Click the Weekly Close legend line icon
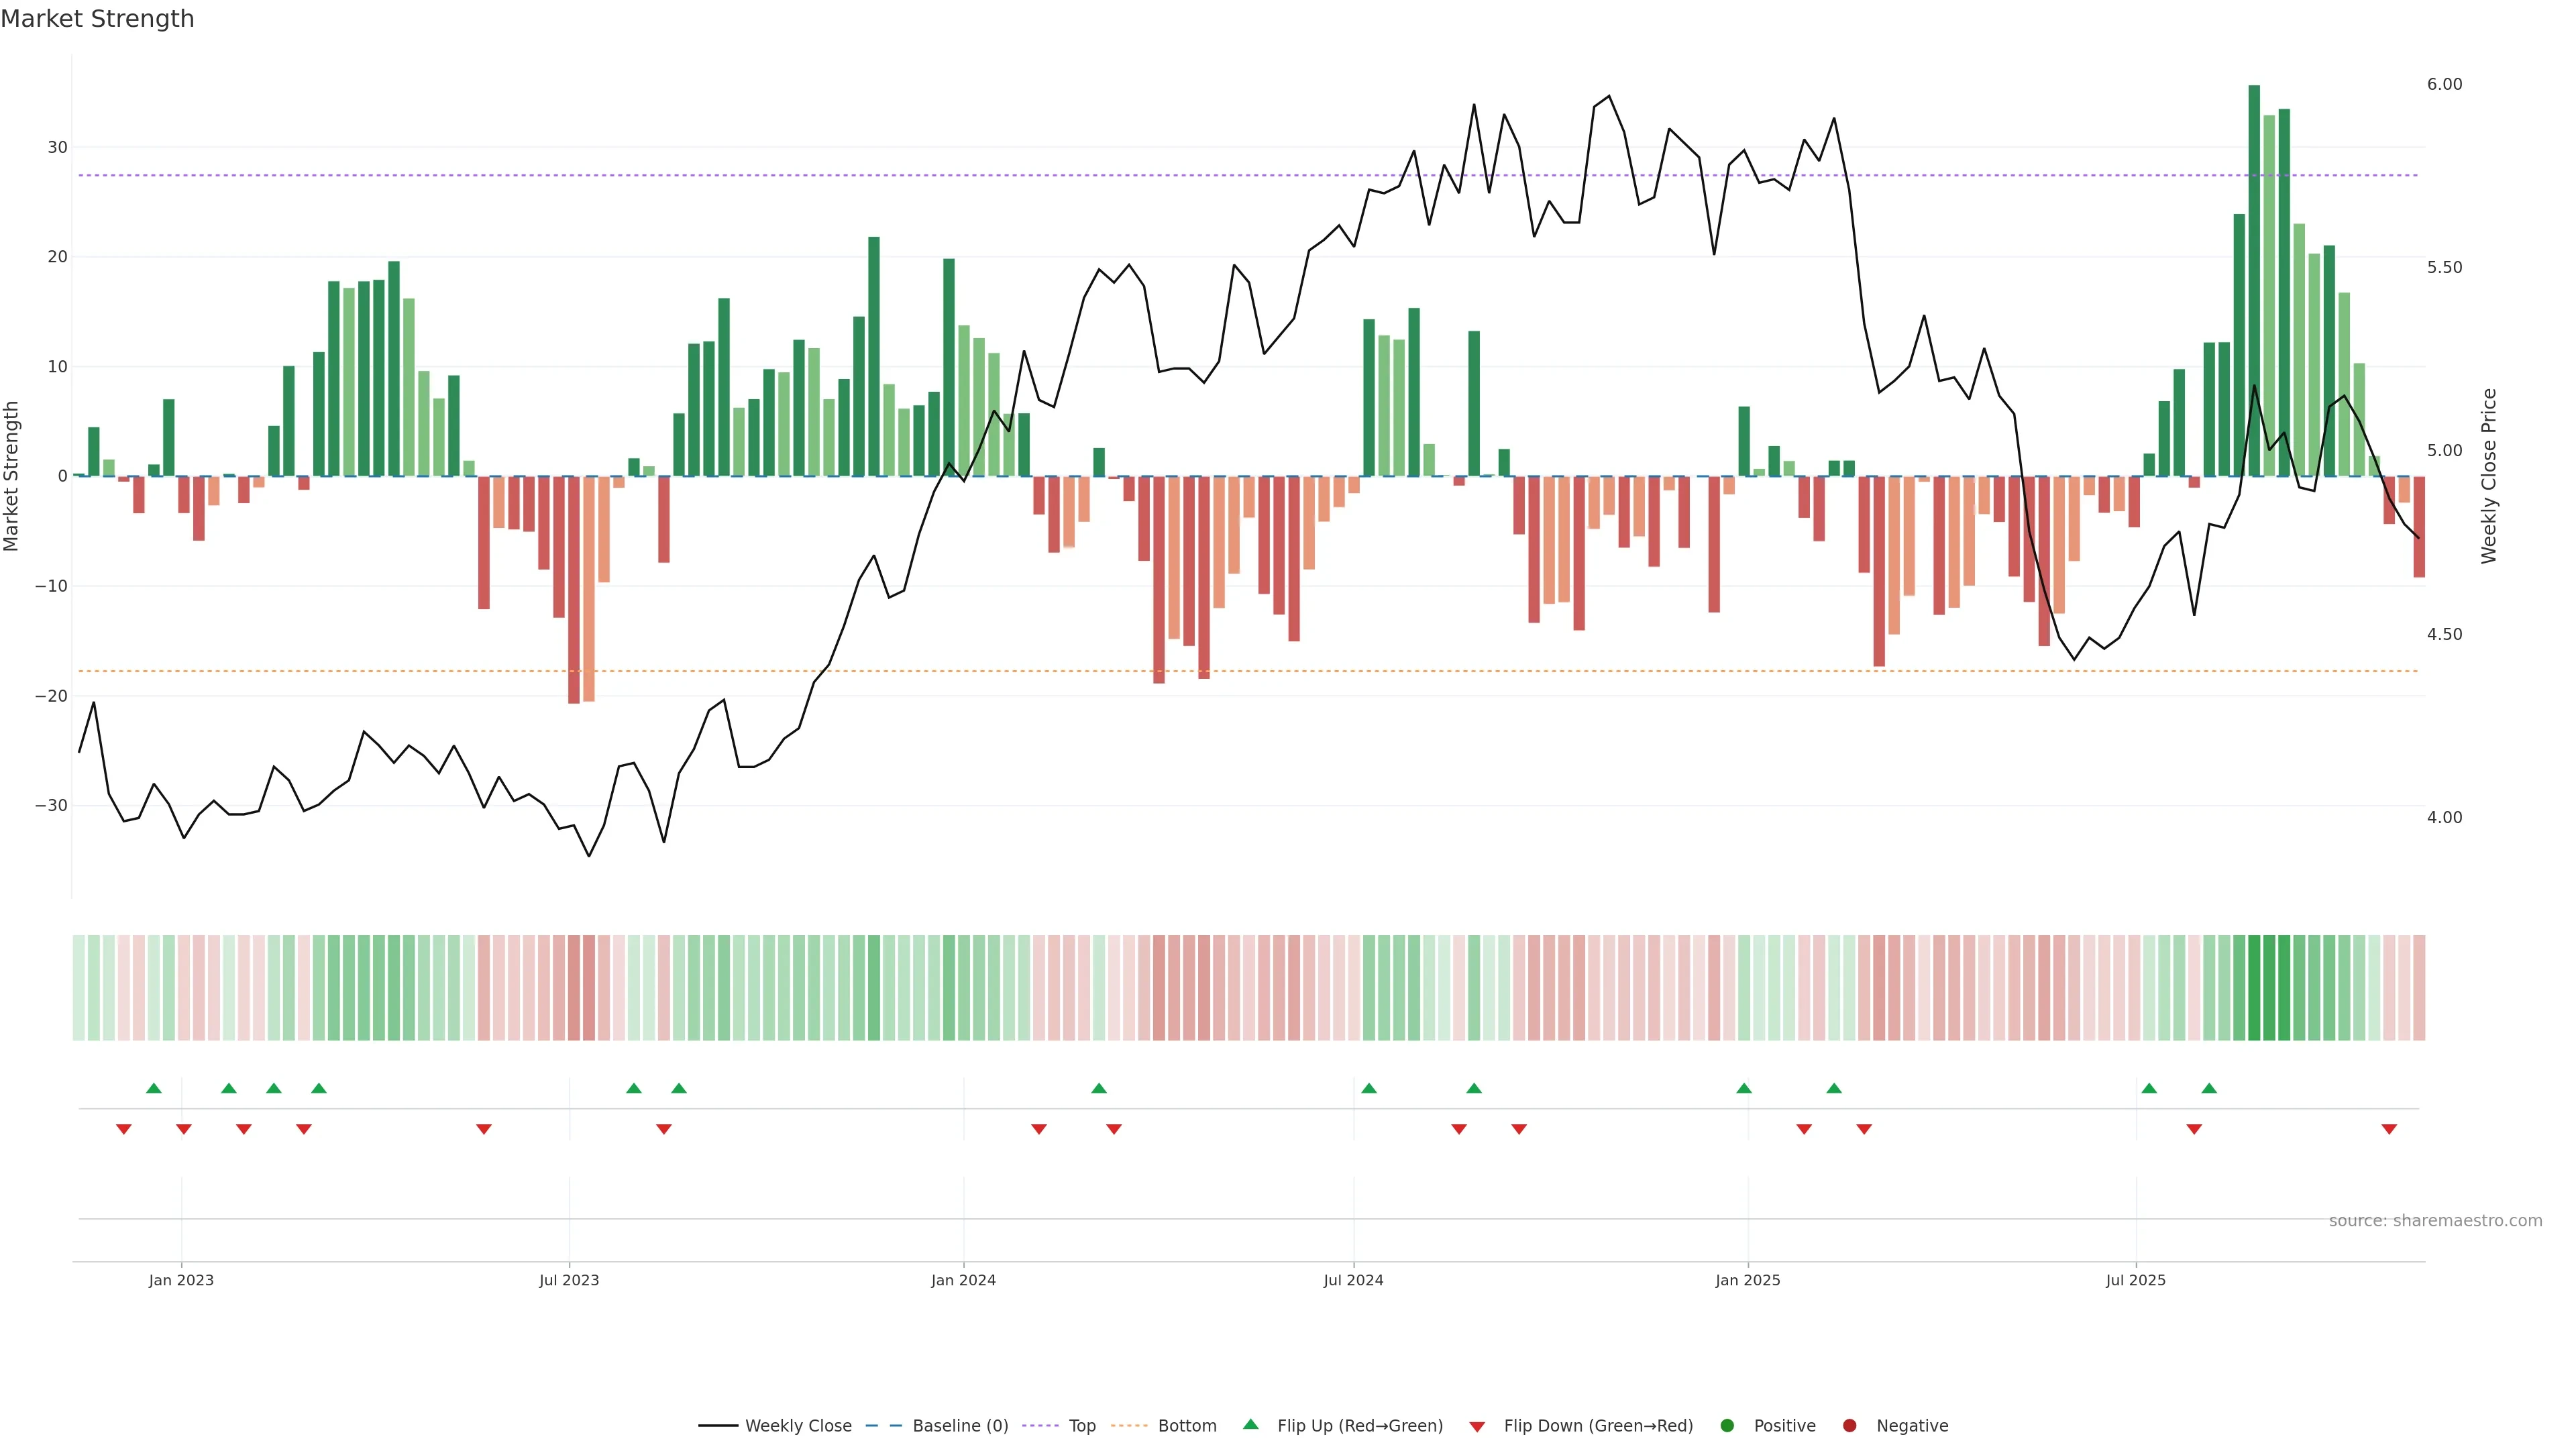The height and width of the screenshot is (1449, 2576). (718, 1426)
